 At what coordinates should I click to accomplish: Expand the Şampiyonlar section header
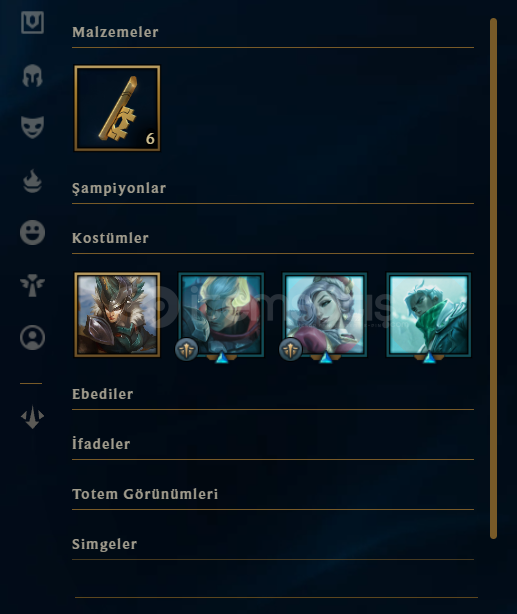[119, 188]
